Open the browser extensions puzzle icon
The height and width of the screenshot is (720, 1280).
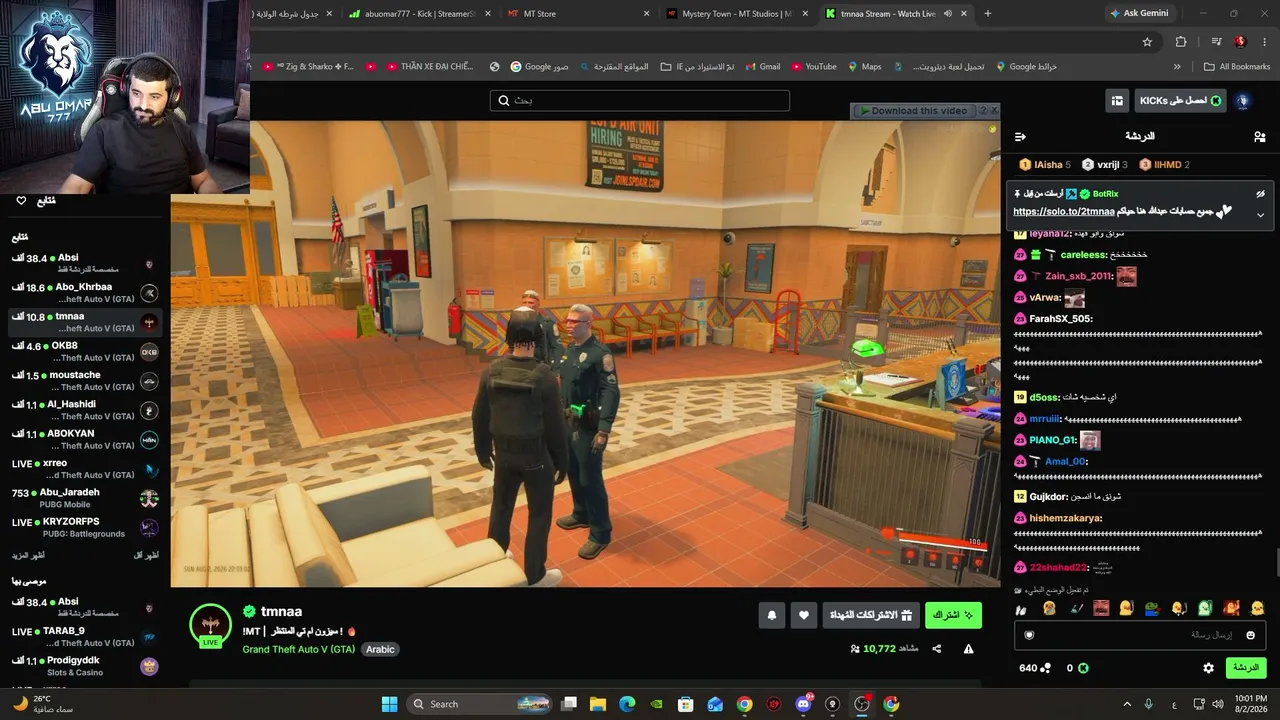[1181, 42]
